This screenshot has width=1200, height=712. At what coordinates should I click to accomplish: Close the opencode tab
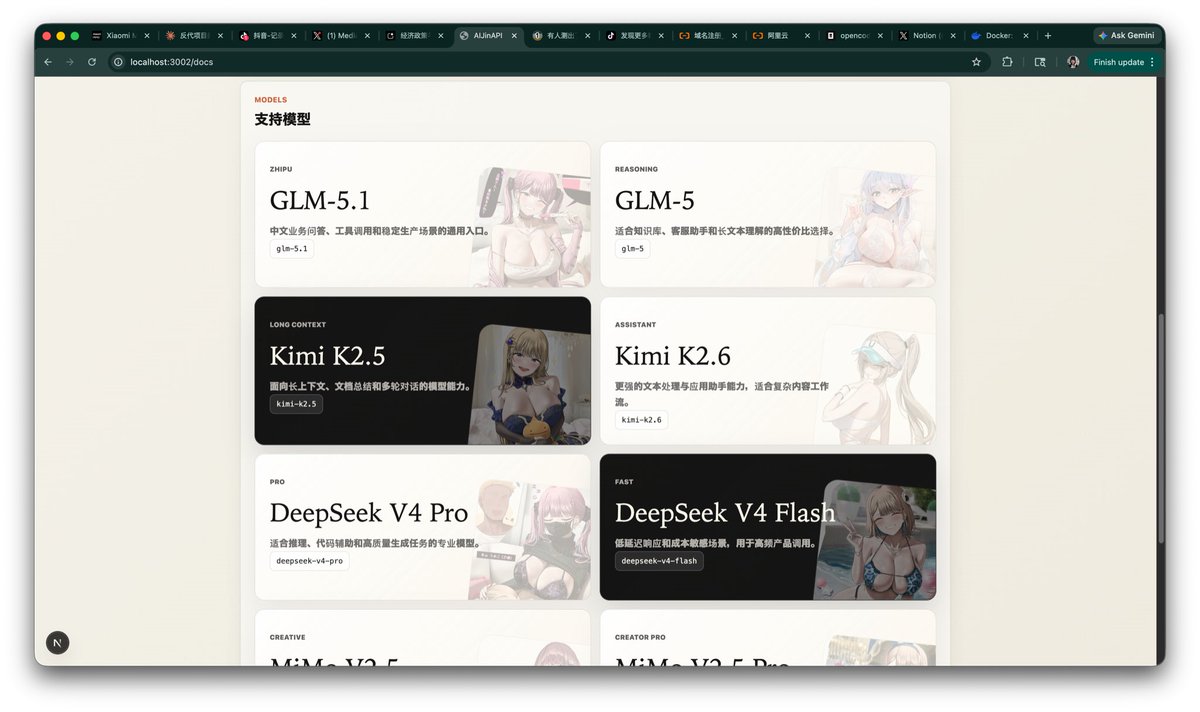pos(880,35)
